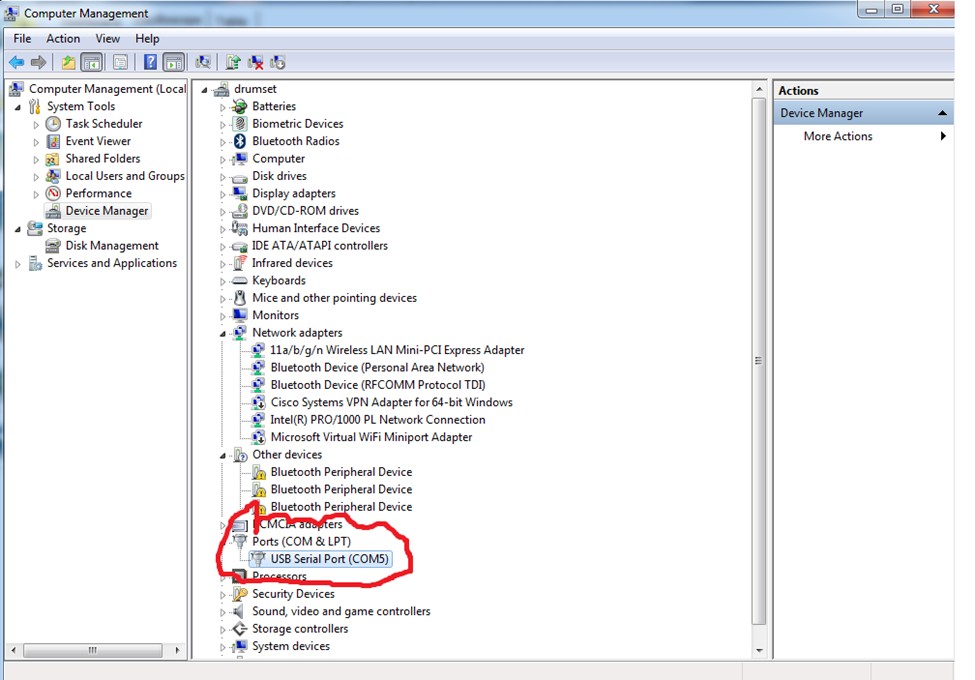Collapse the Network adapters category

(223, 334)
